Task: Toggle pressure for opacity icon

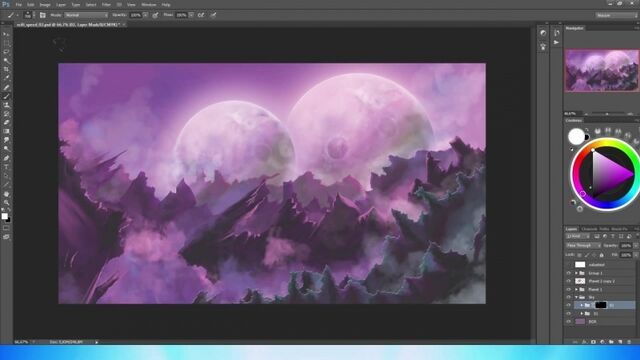Action: pos(155,15)
